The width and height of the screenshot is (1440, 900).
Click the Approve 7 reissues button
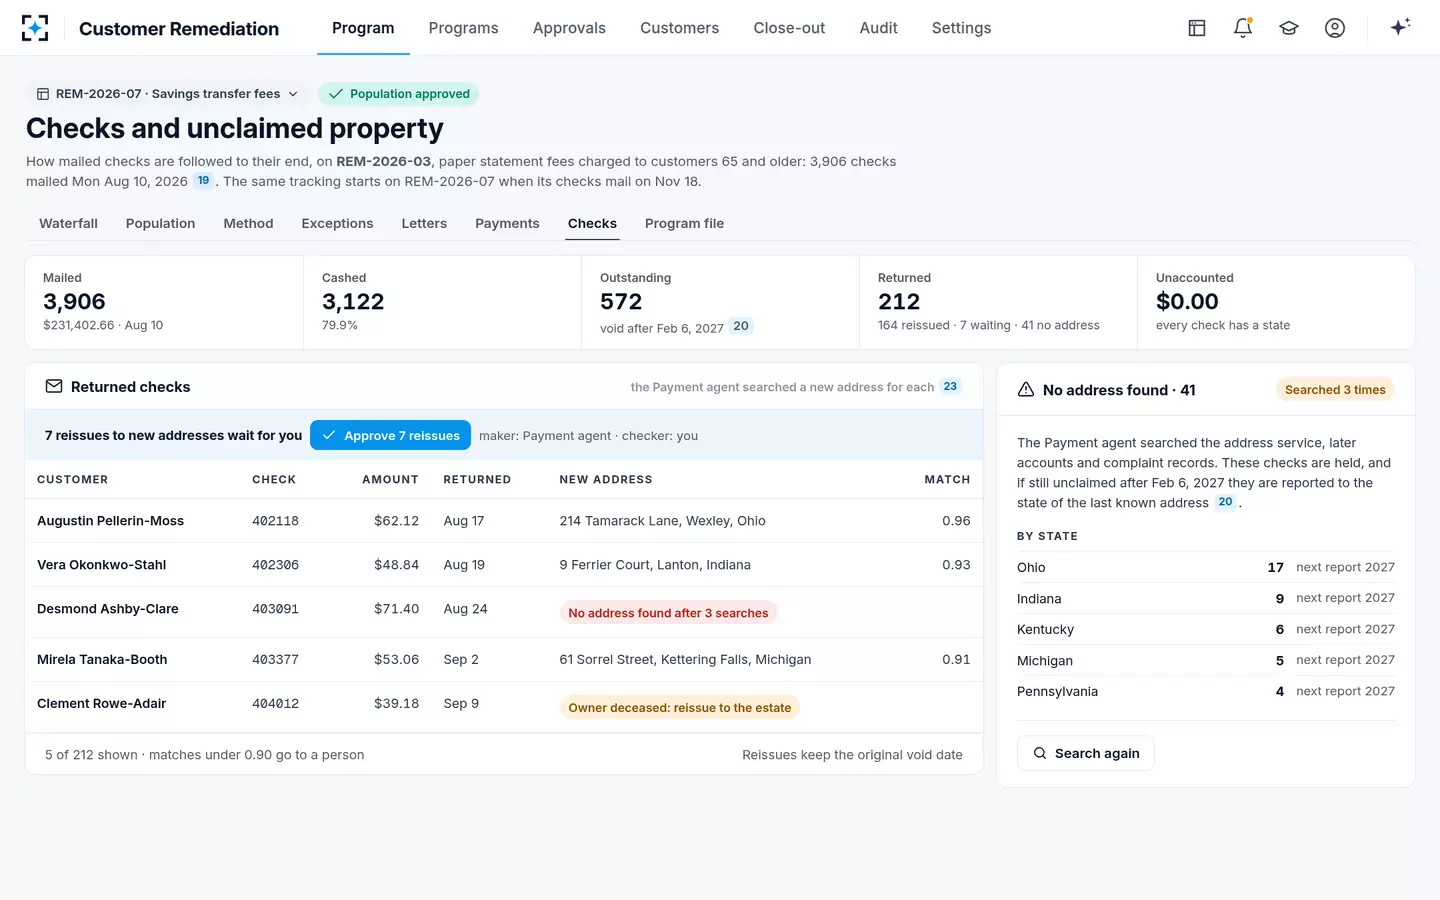pos(390,436)
